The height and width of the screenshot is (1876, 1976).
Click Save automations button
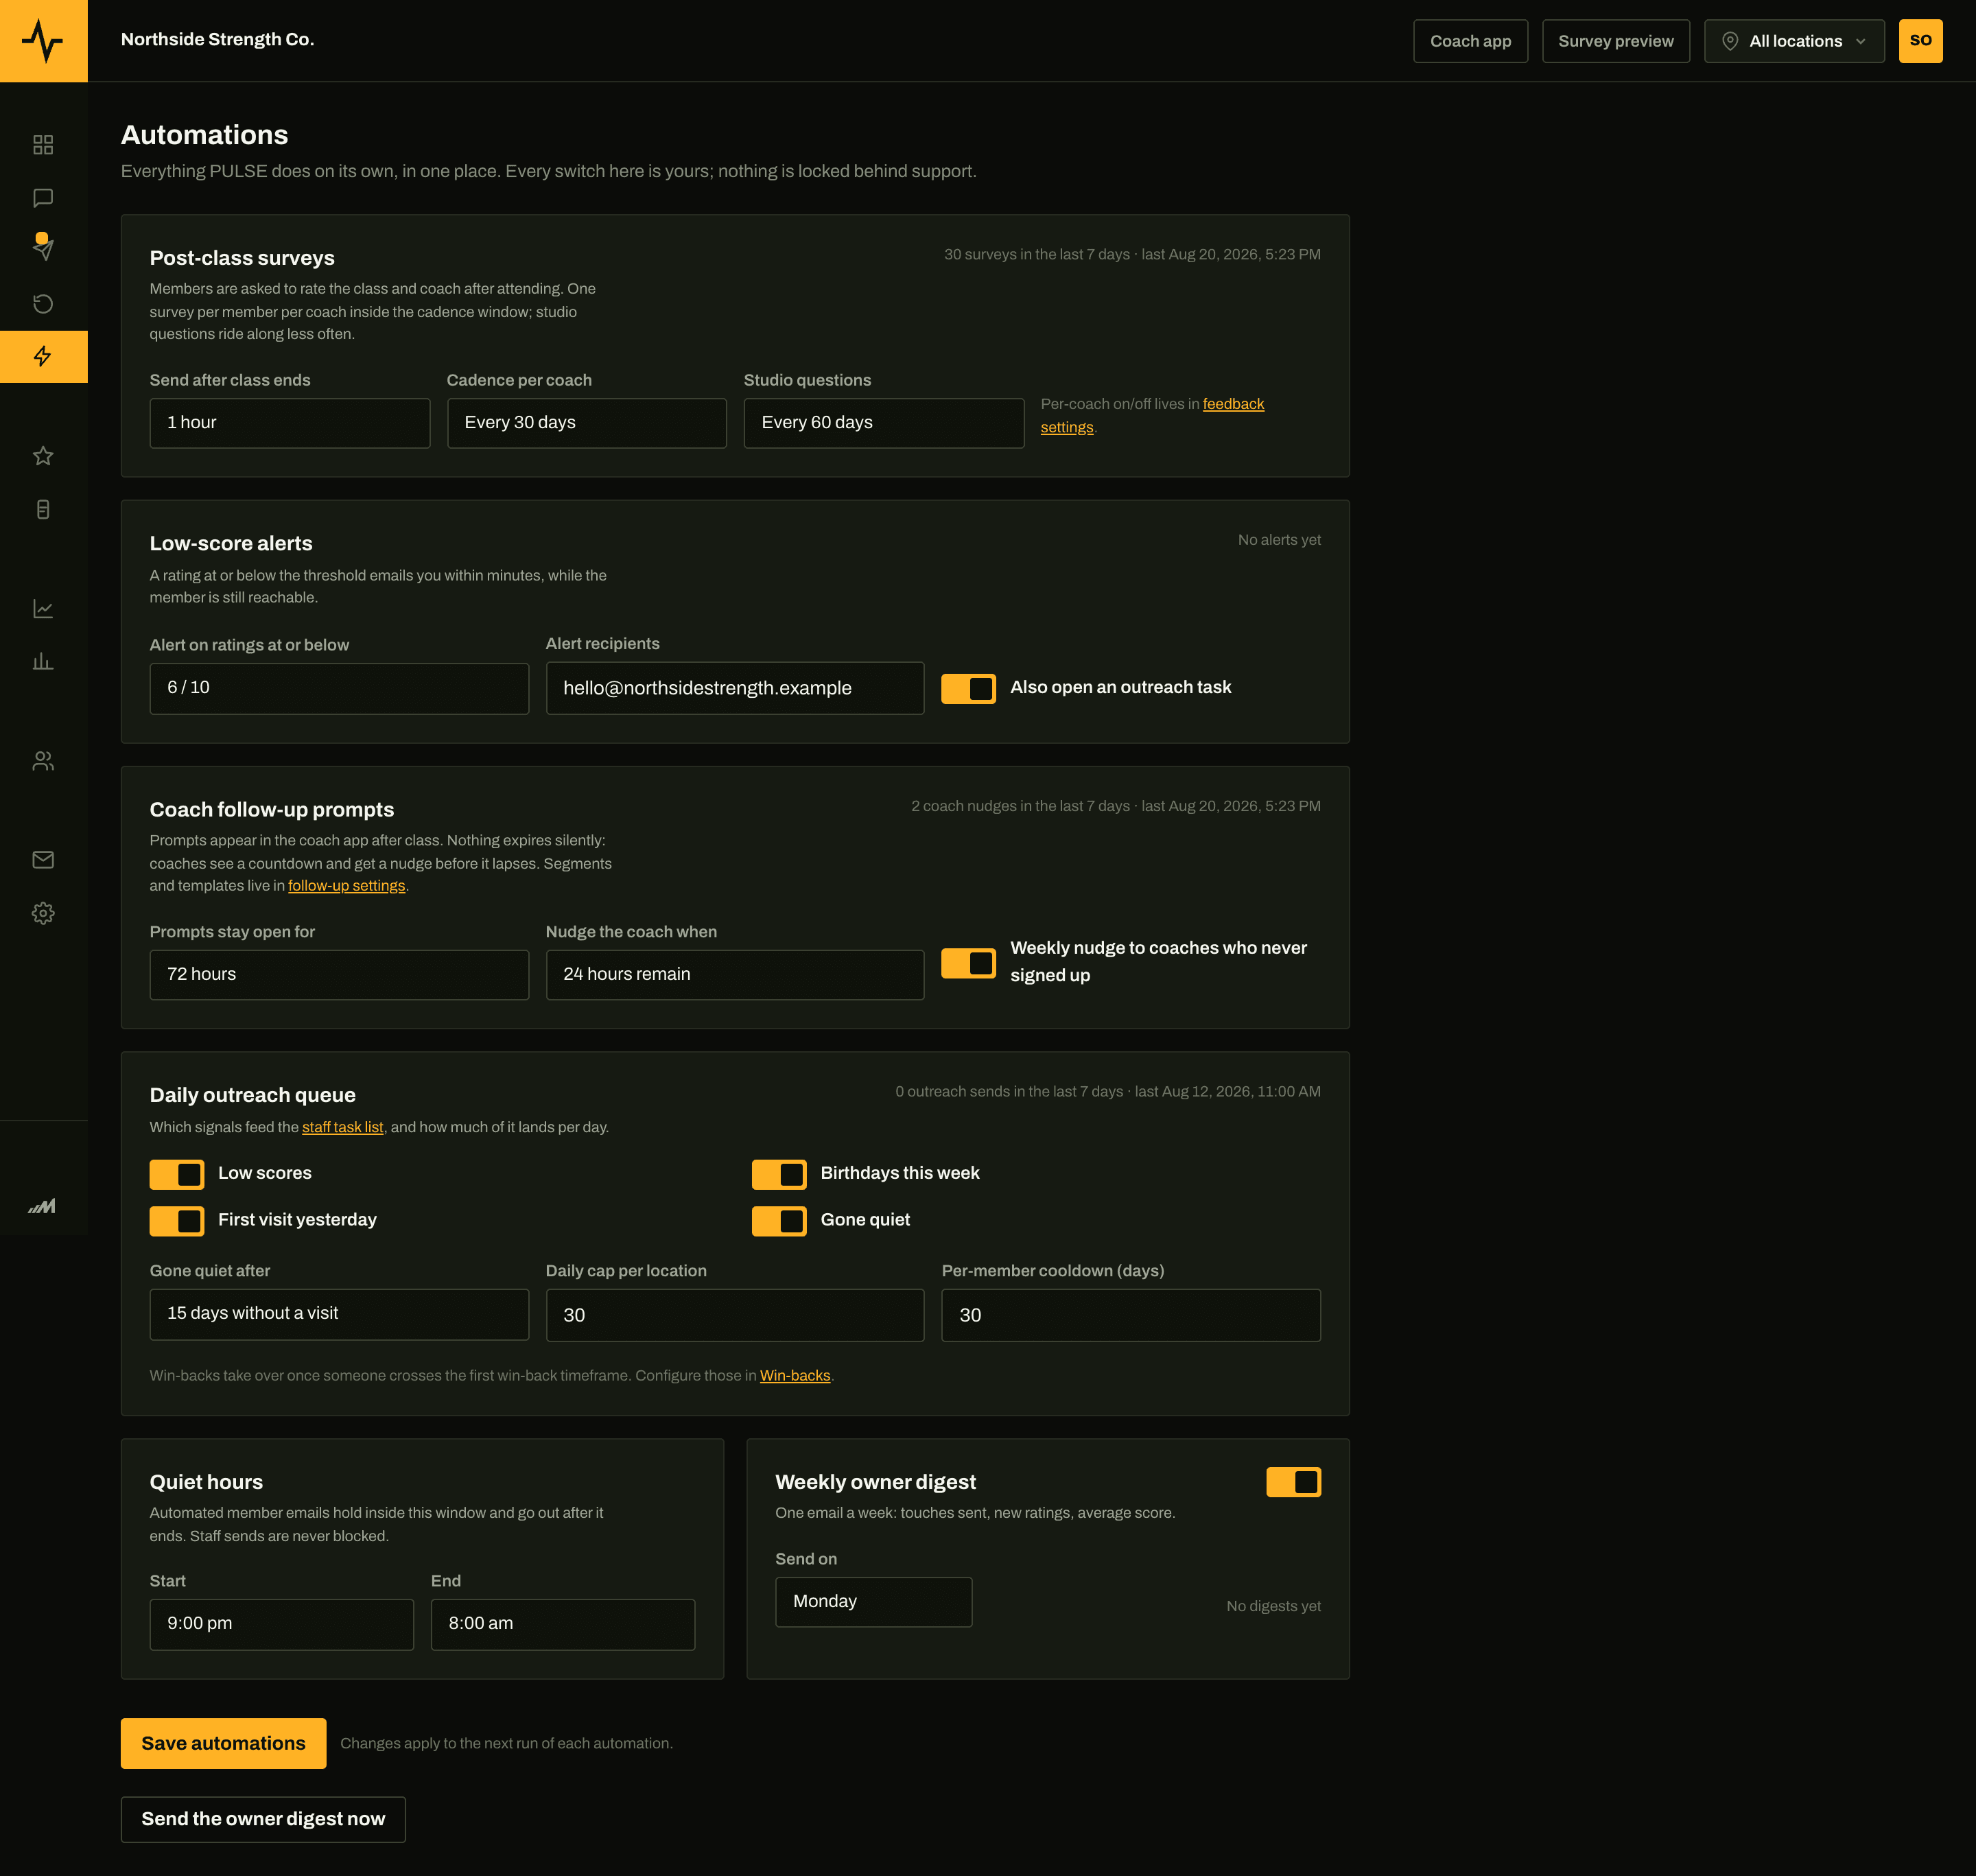coord(224,1743)
